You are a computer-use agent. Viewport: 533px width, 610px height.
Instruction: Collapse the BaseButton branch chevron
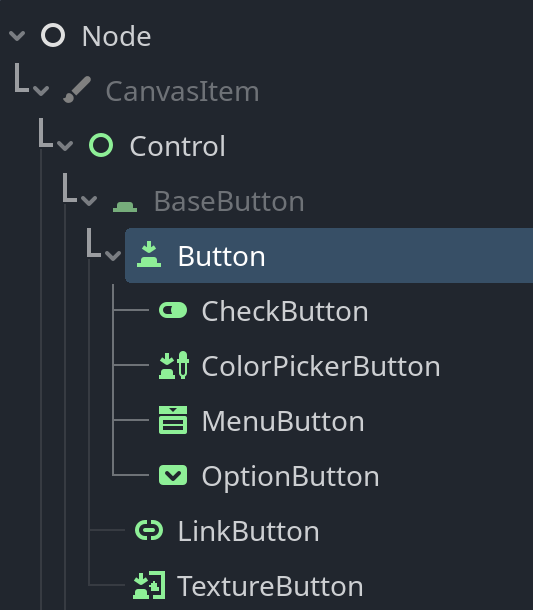89,201
